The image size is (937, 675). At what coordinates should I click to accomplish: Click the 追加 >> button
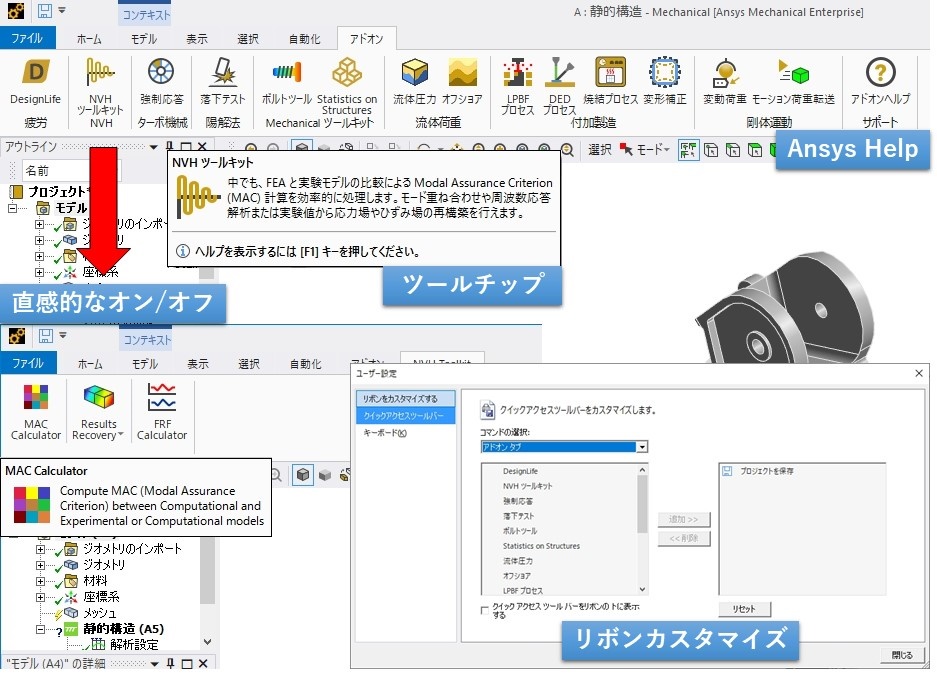[684, 519]
